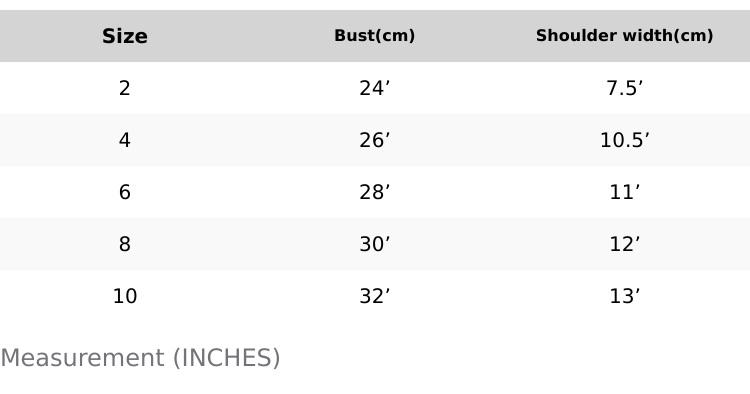750x394 pixels.
Task: Select the size 6 cell
Action: point(125,192)
